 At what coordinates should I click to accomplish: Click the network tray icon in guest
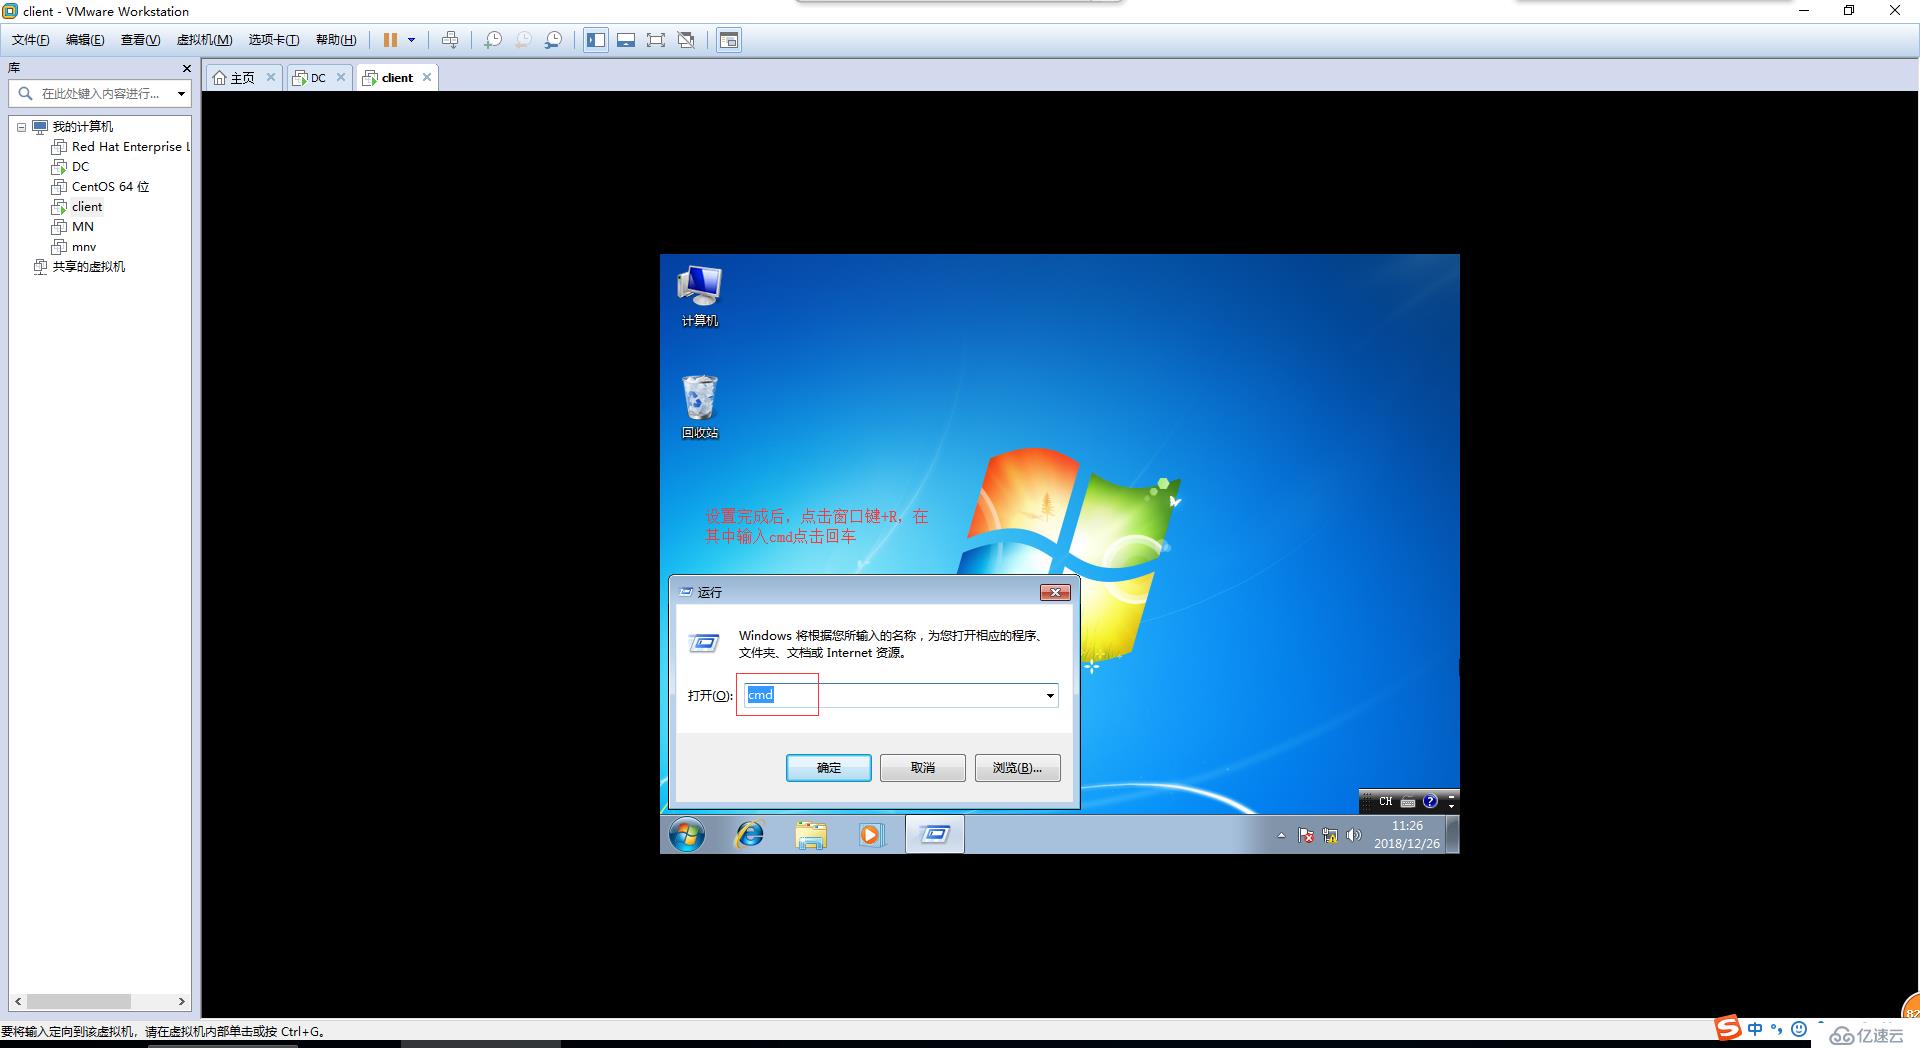(1330, 835)
